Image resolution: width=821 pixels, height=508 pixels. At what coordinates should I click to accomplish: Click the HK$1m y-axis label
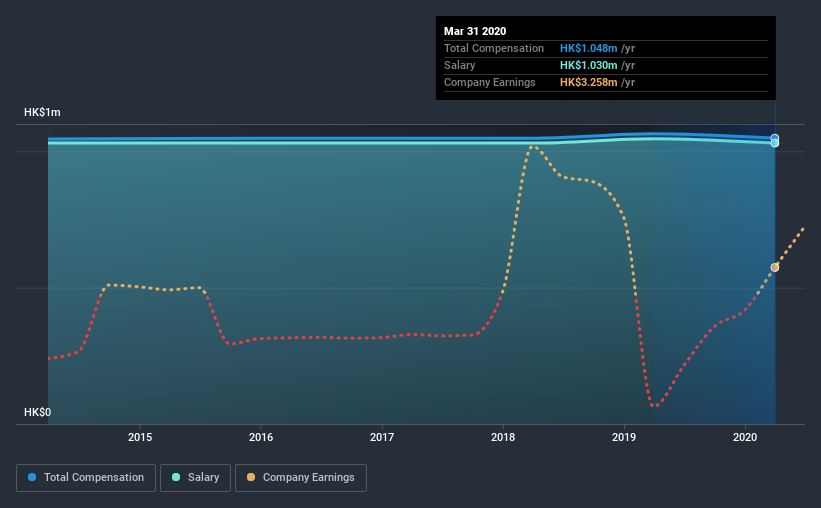(42, 112)
